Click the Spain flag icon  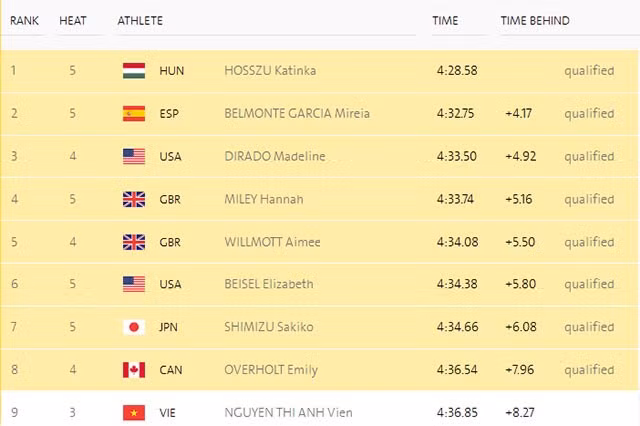(x=134, y=113)
